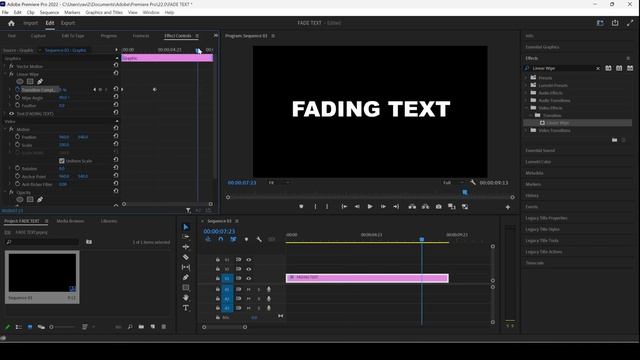Toggle animation stopwatch for Feather
640x360 pixels.
[18, 105]
